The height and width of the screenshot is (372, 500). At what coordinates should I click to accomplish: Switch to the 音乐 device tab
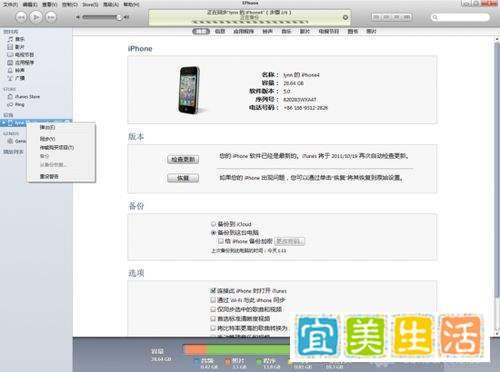point(286,31)
